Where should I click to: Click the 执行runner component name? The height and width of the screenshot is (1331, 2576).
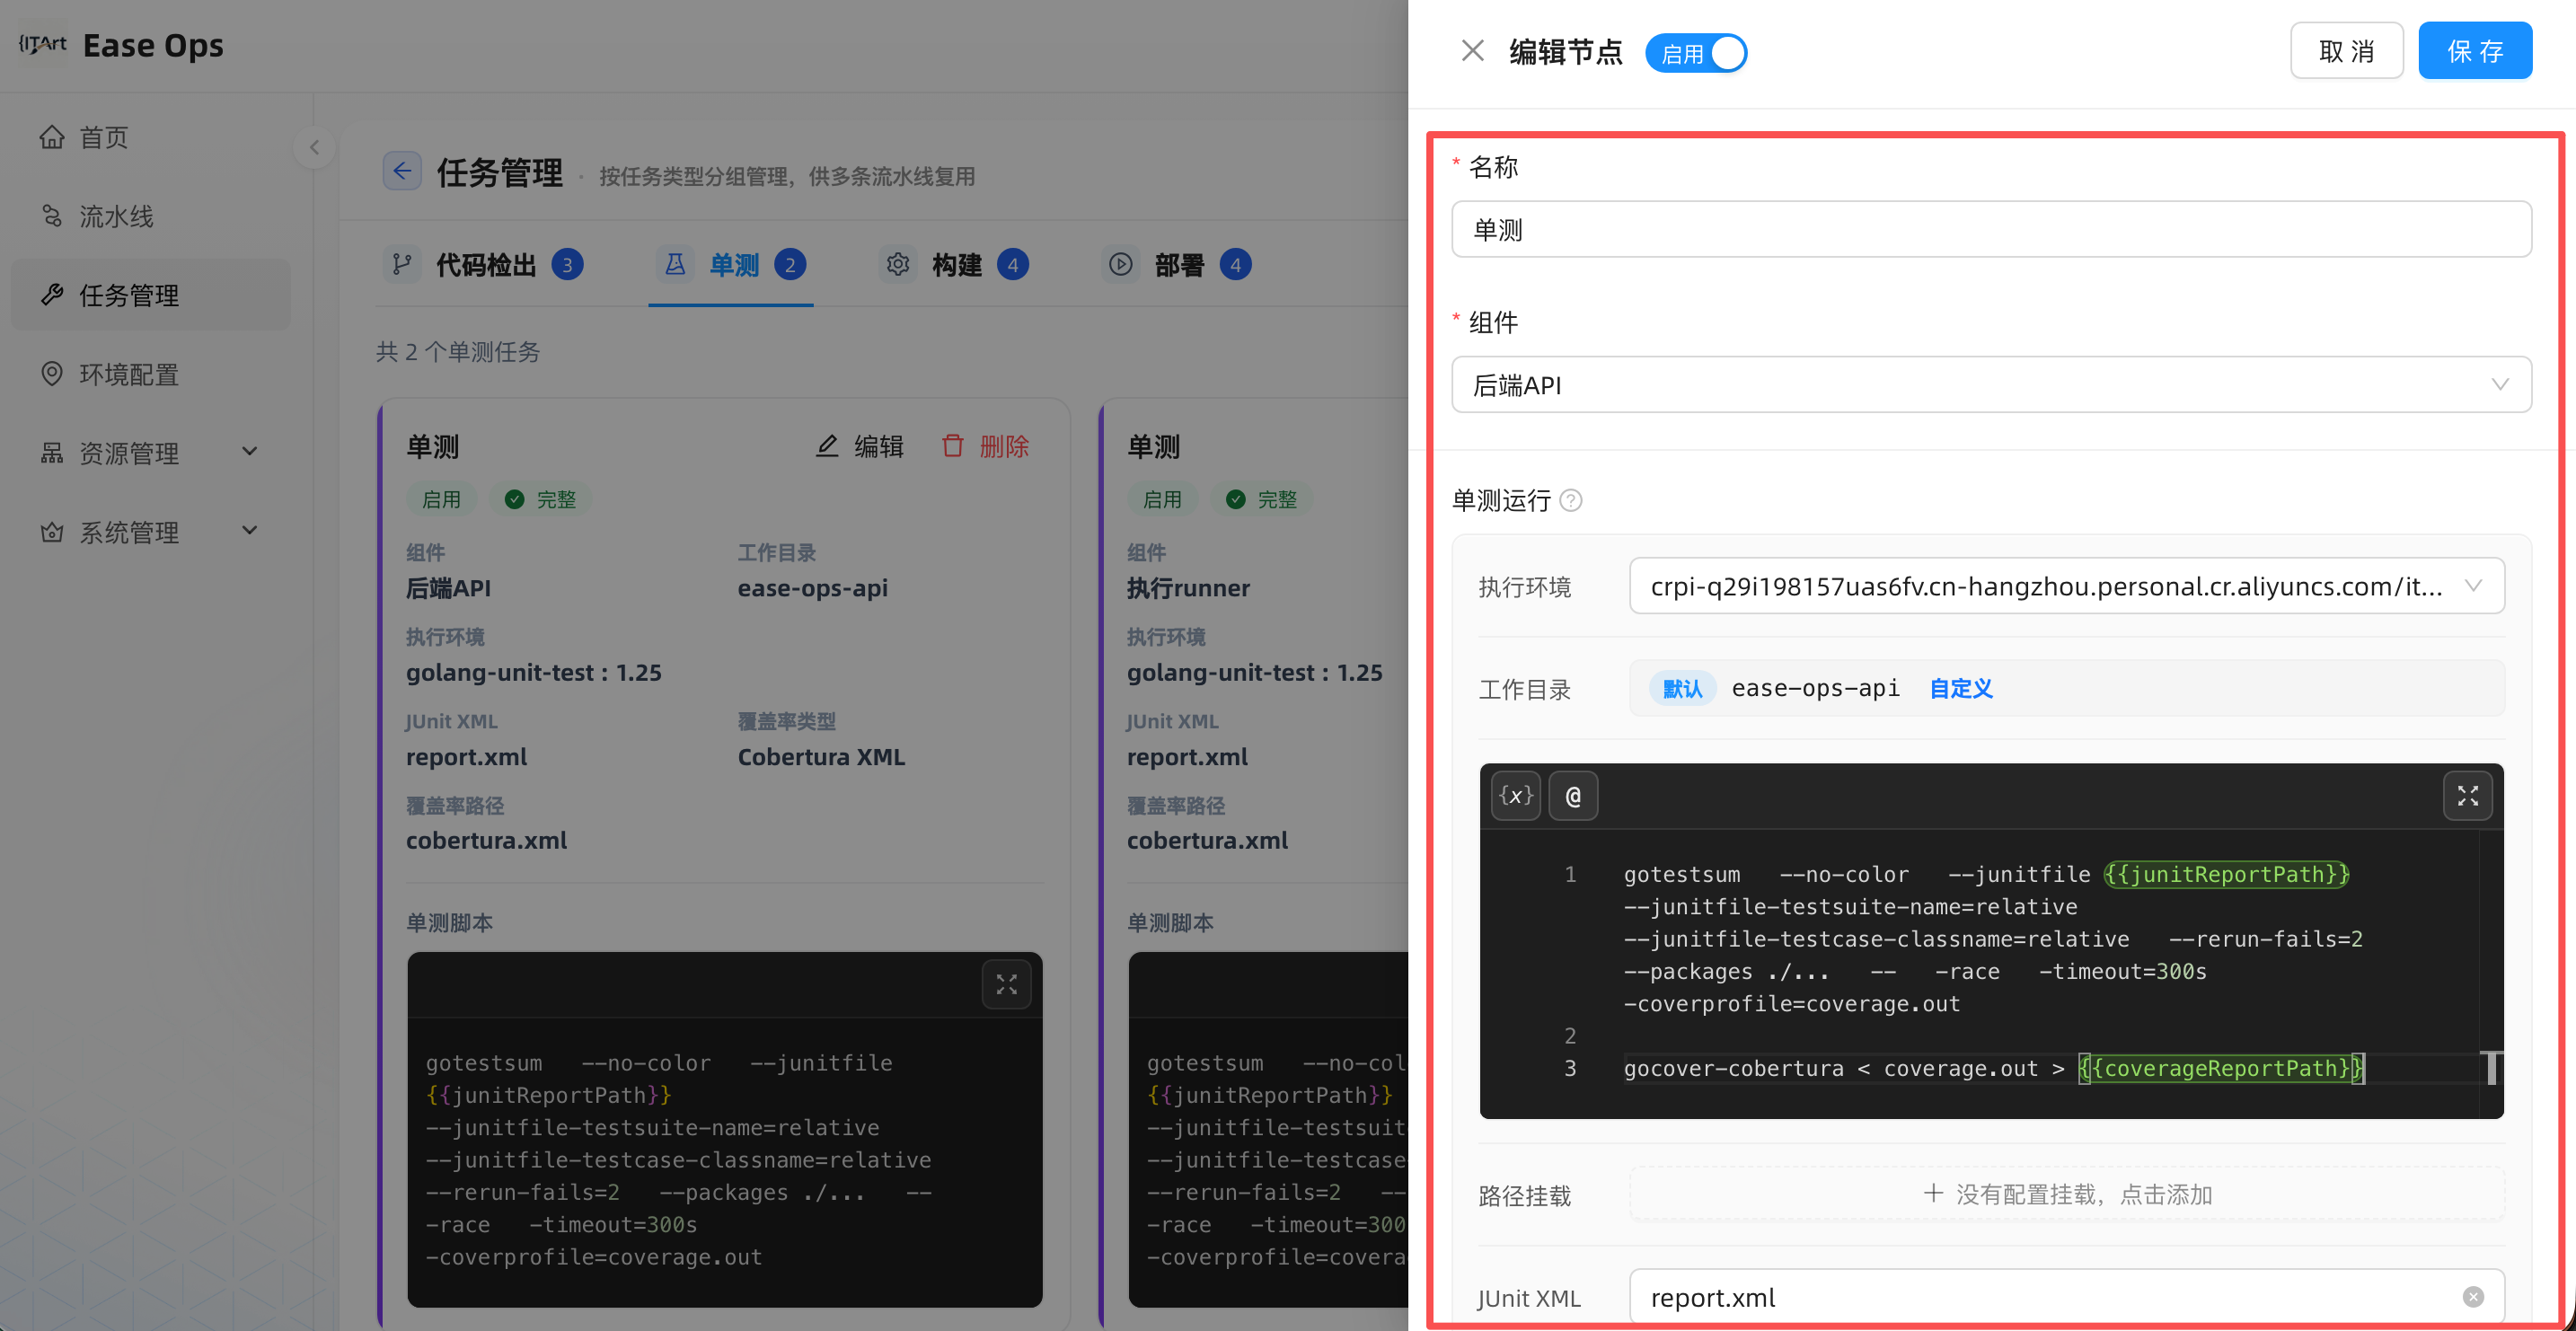(x=1188, y=588)
